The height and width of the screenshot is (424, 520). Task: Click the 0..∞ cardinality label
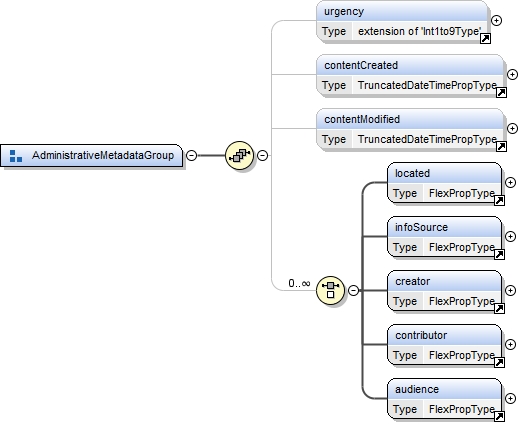click(x=299, y=283)
